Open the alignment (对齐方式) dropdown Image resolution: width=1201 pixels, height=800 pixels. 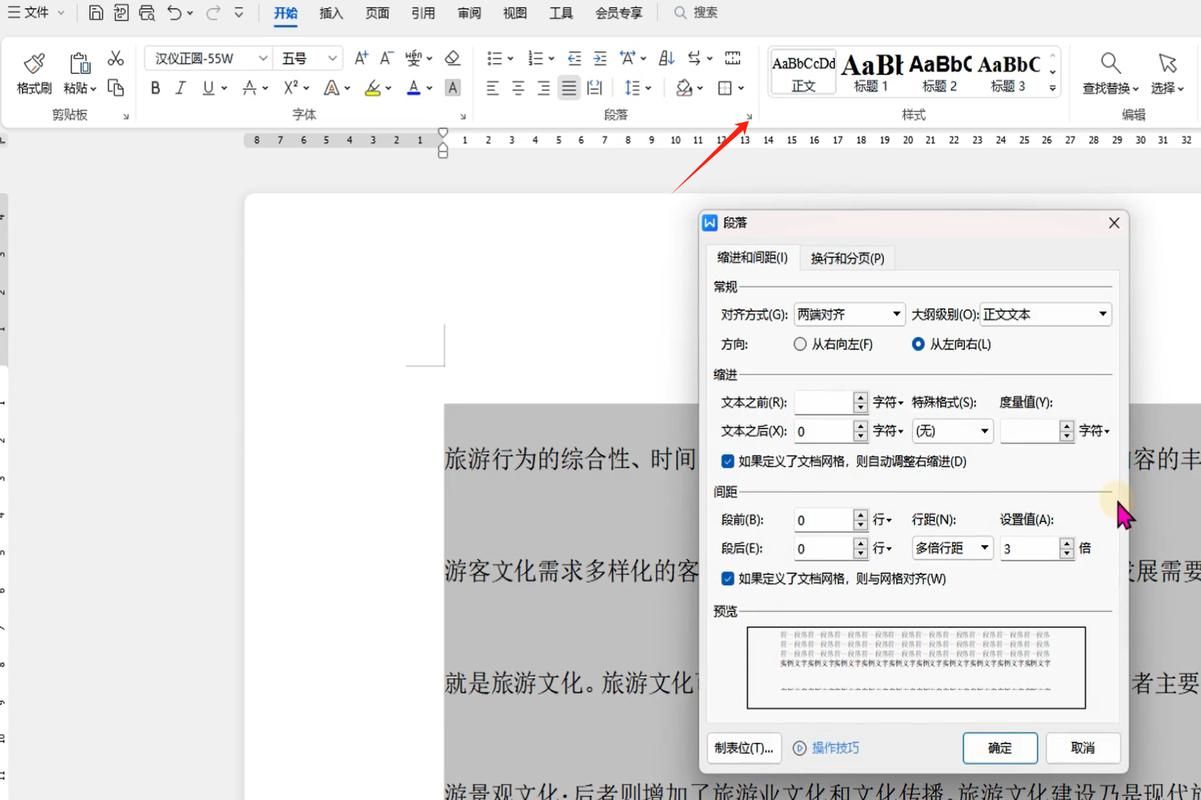coord(849,314)
